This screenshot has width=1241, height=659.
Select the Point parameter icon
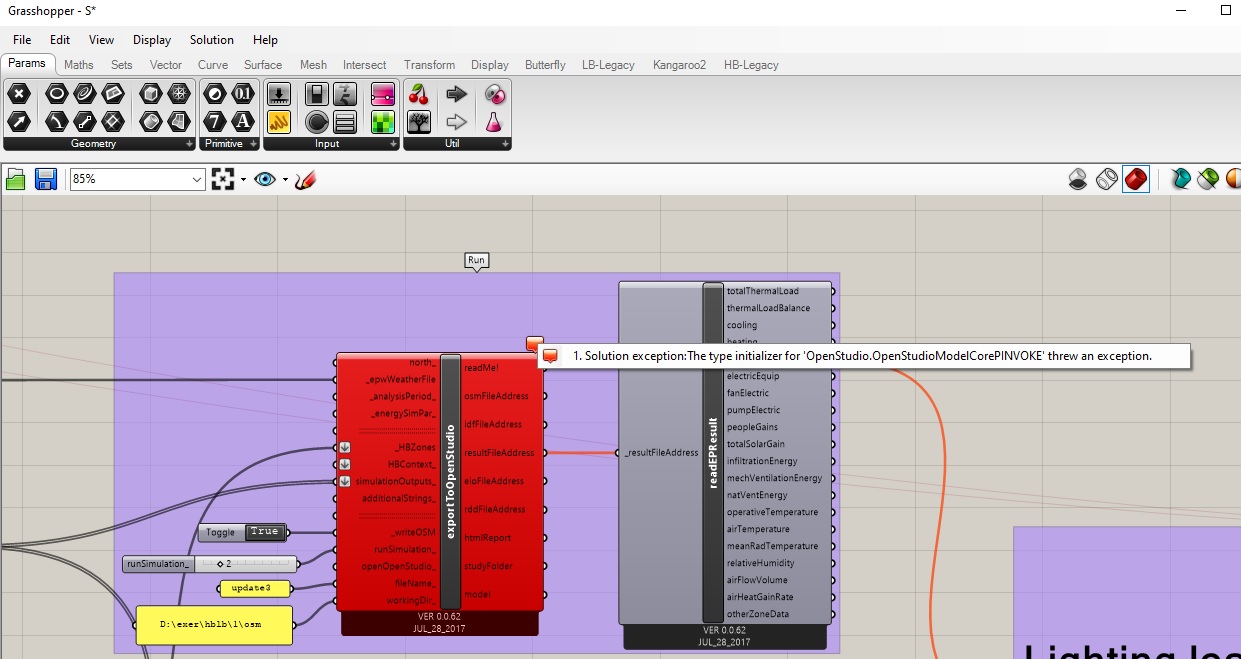[x=19, y=95]
